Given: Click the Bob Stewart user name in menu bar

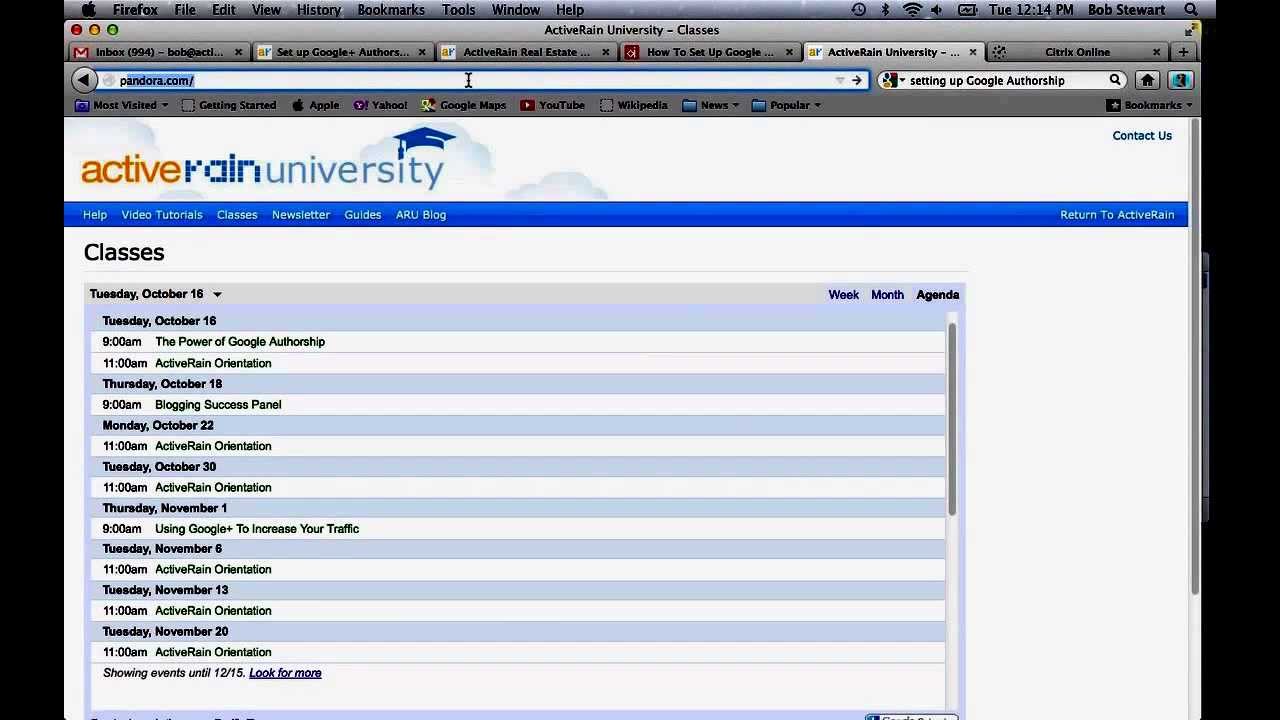Looking at the screenshot, I should (1126, 10).
